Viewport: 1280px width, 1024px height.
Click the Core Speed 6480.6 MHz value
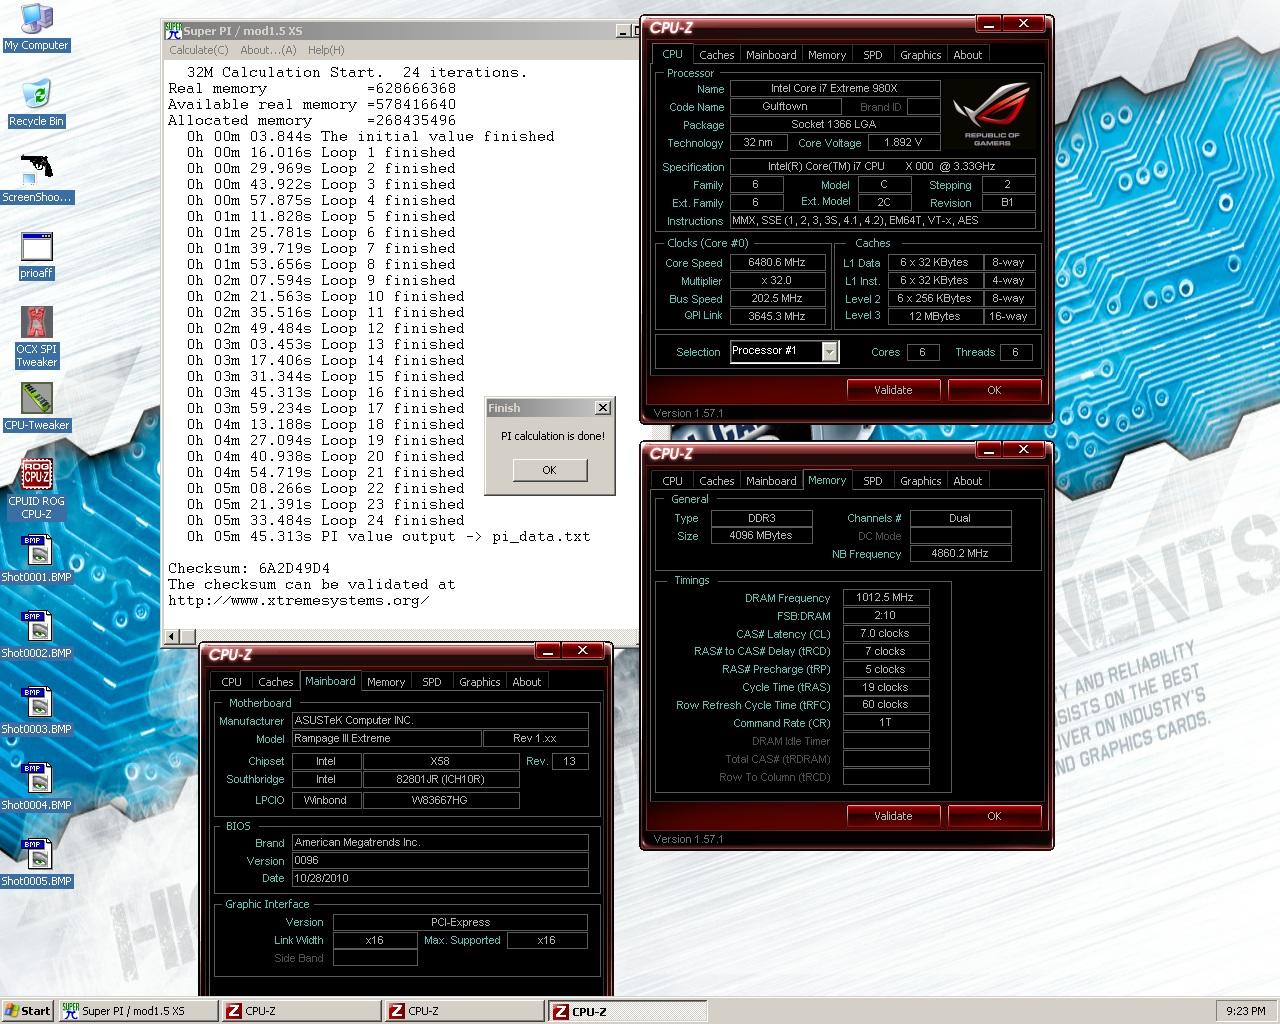(777, 262)
